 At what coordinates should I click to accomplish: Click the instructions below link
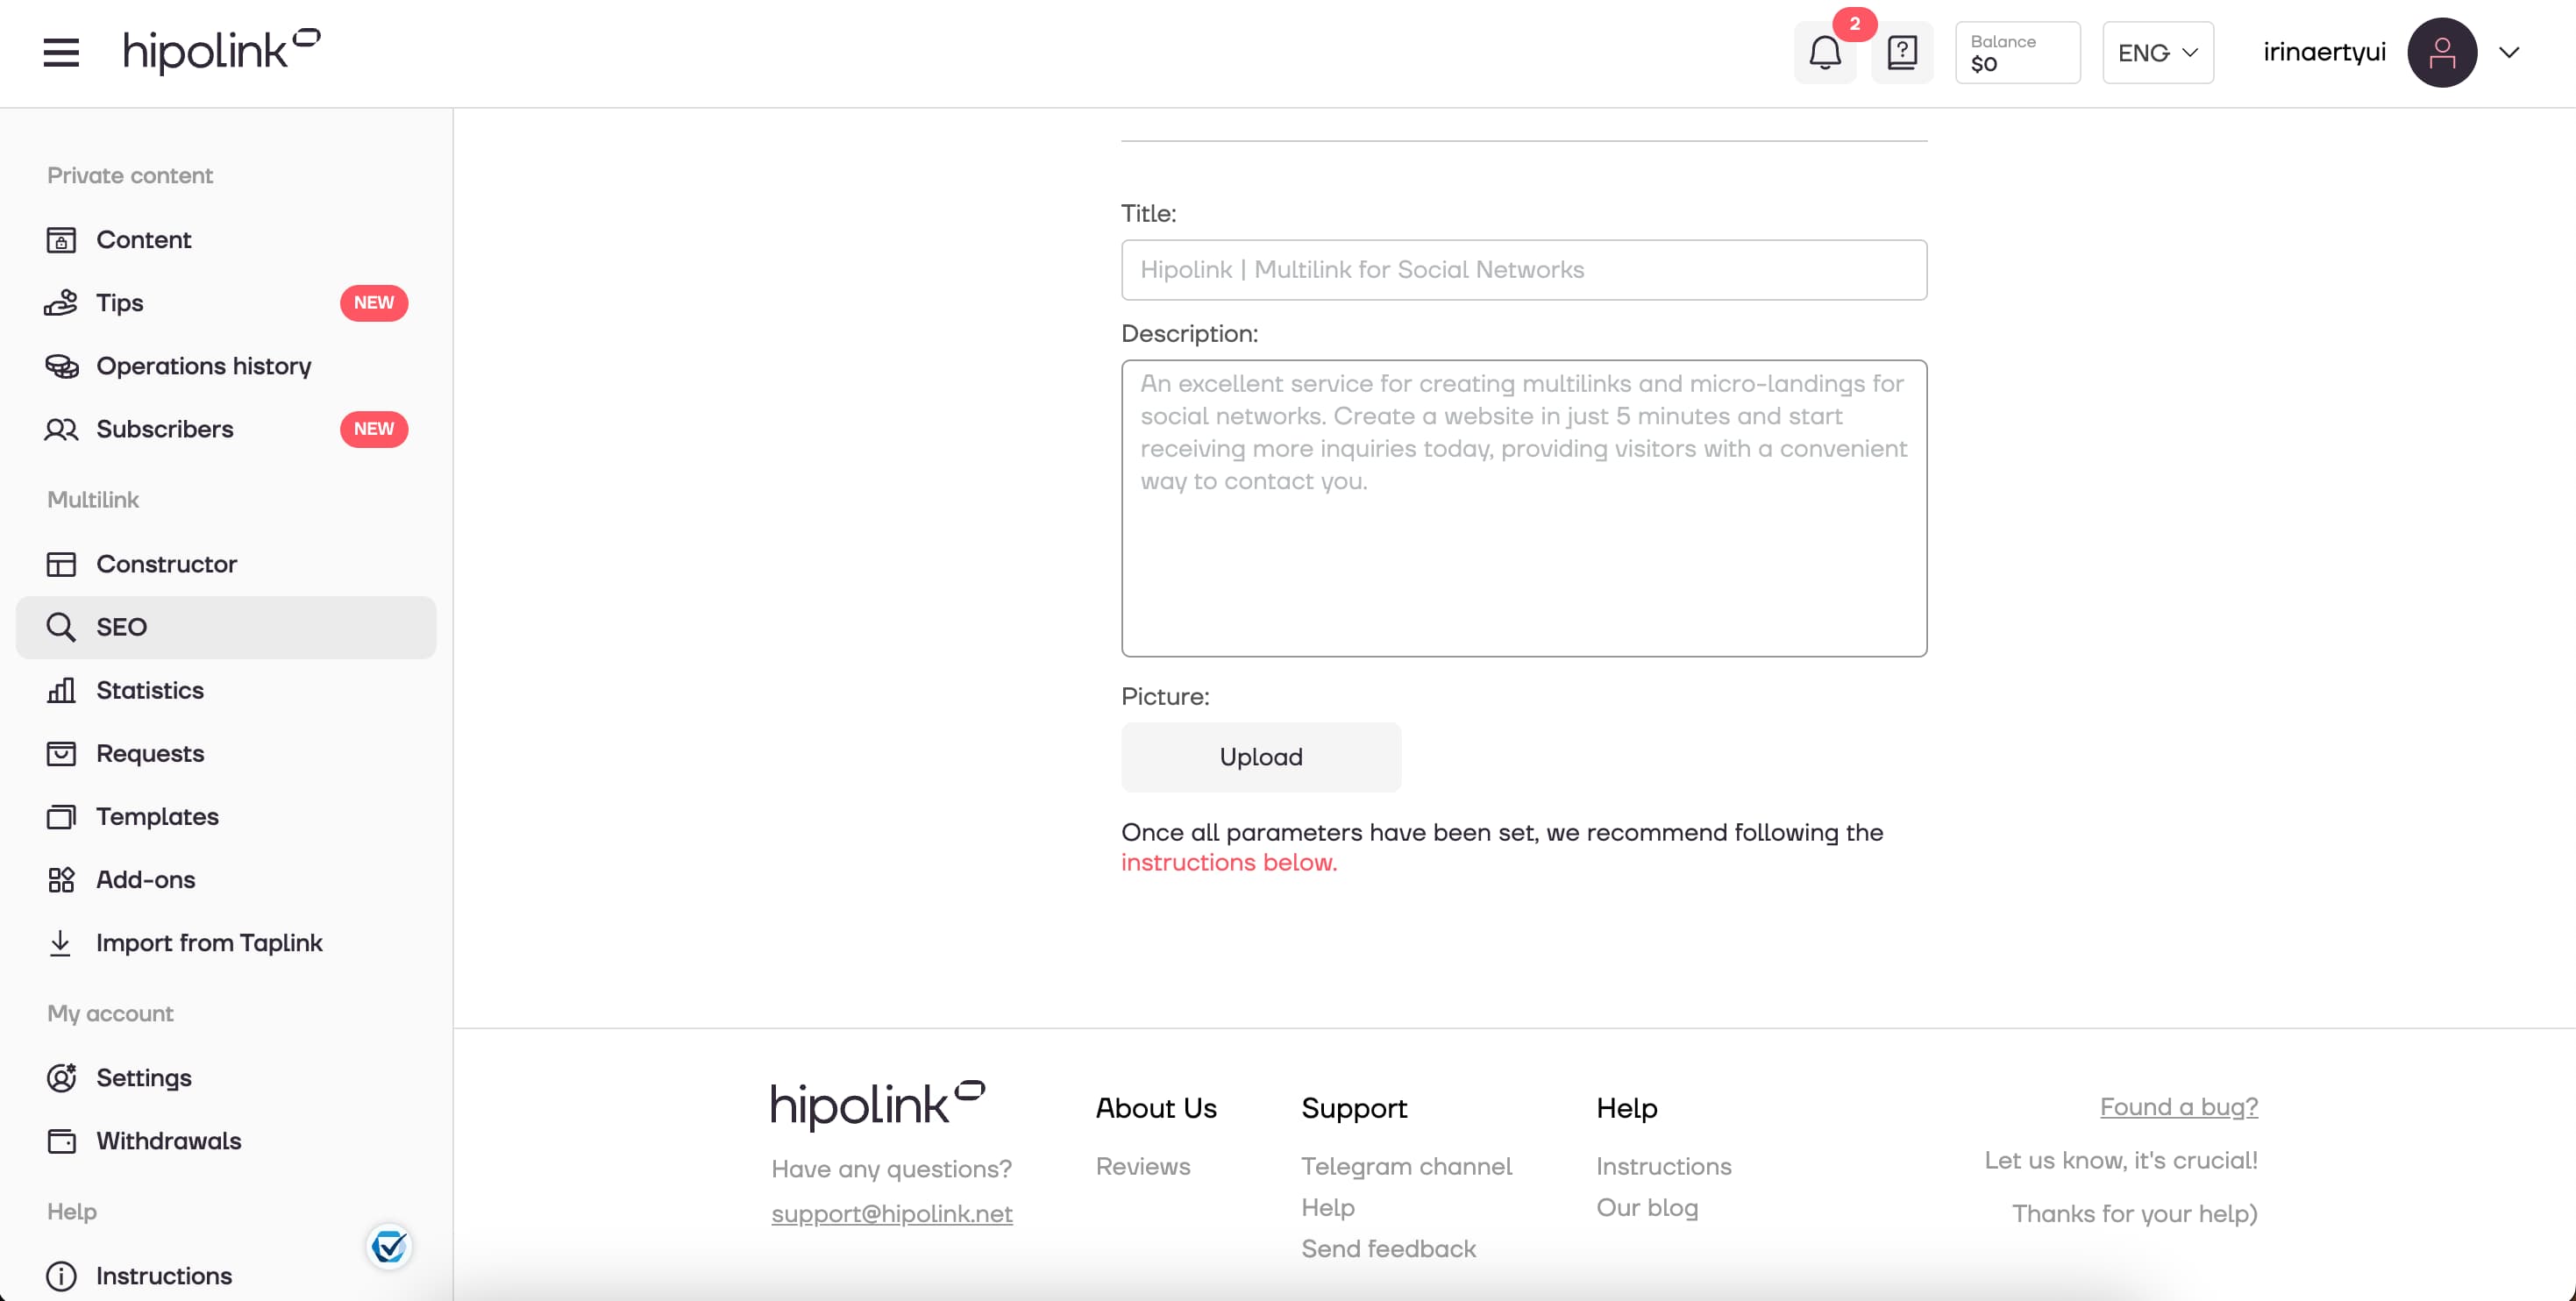tap(1229, 862)
